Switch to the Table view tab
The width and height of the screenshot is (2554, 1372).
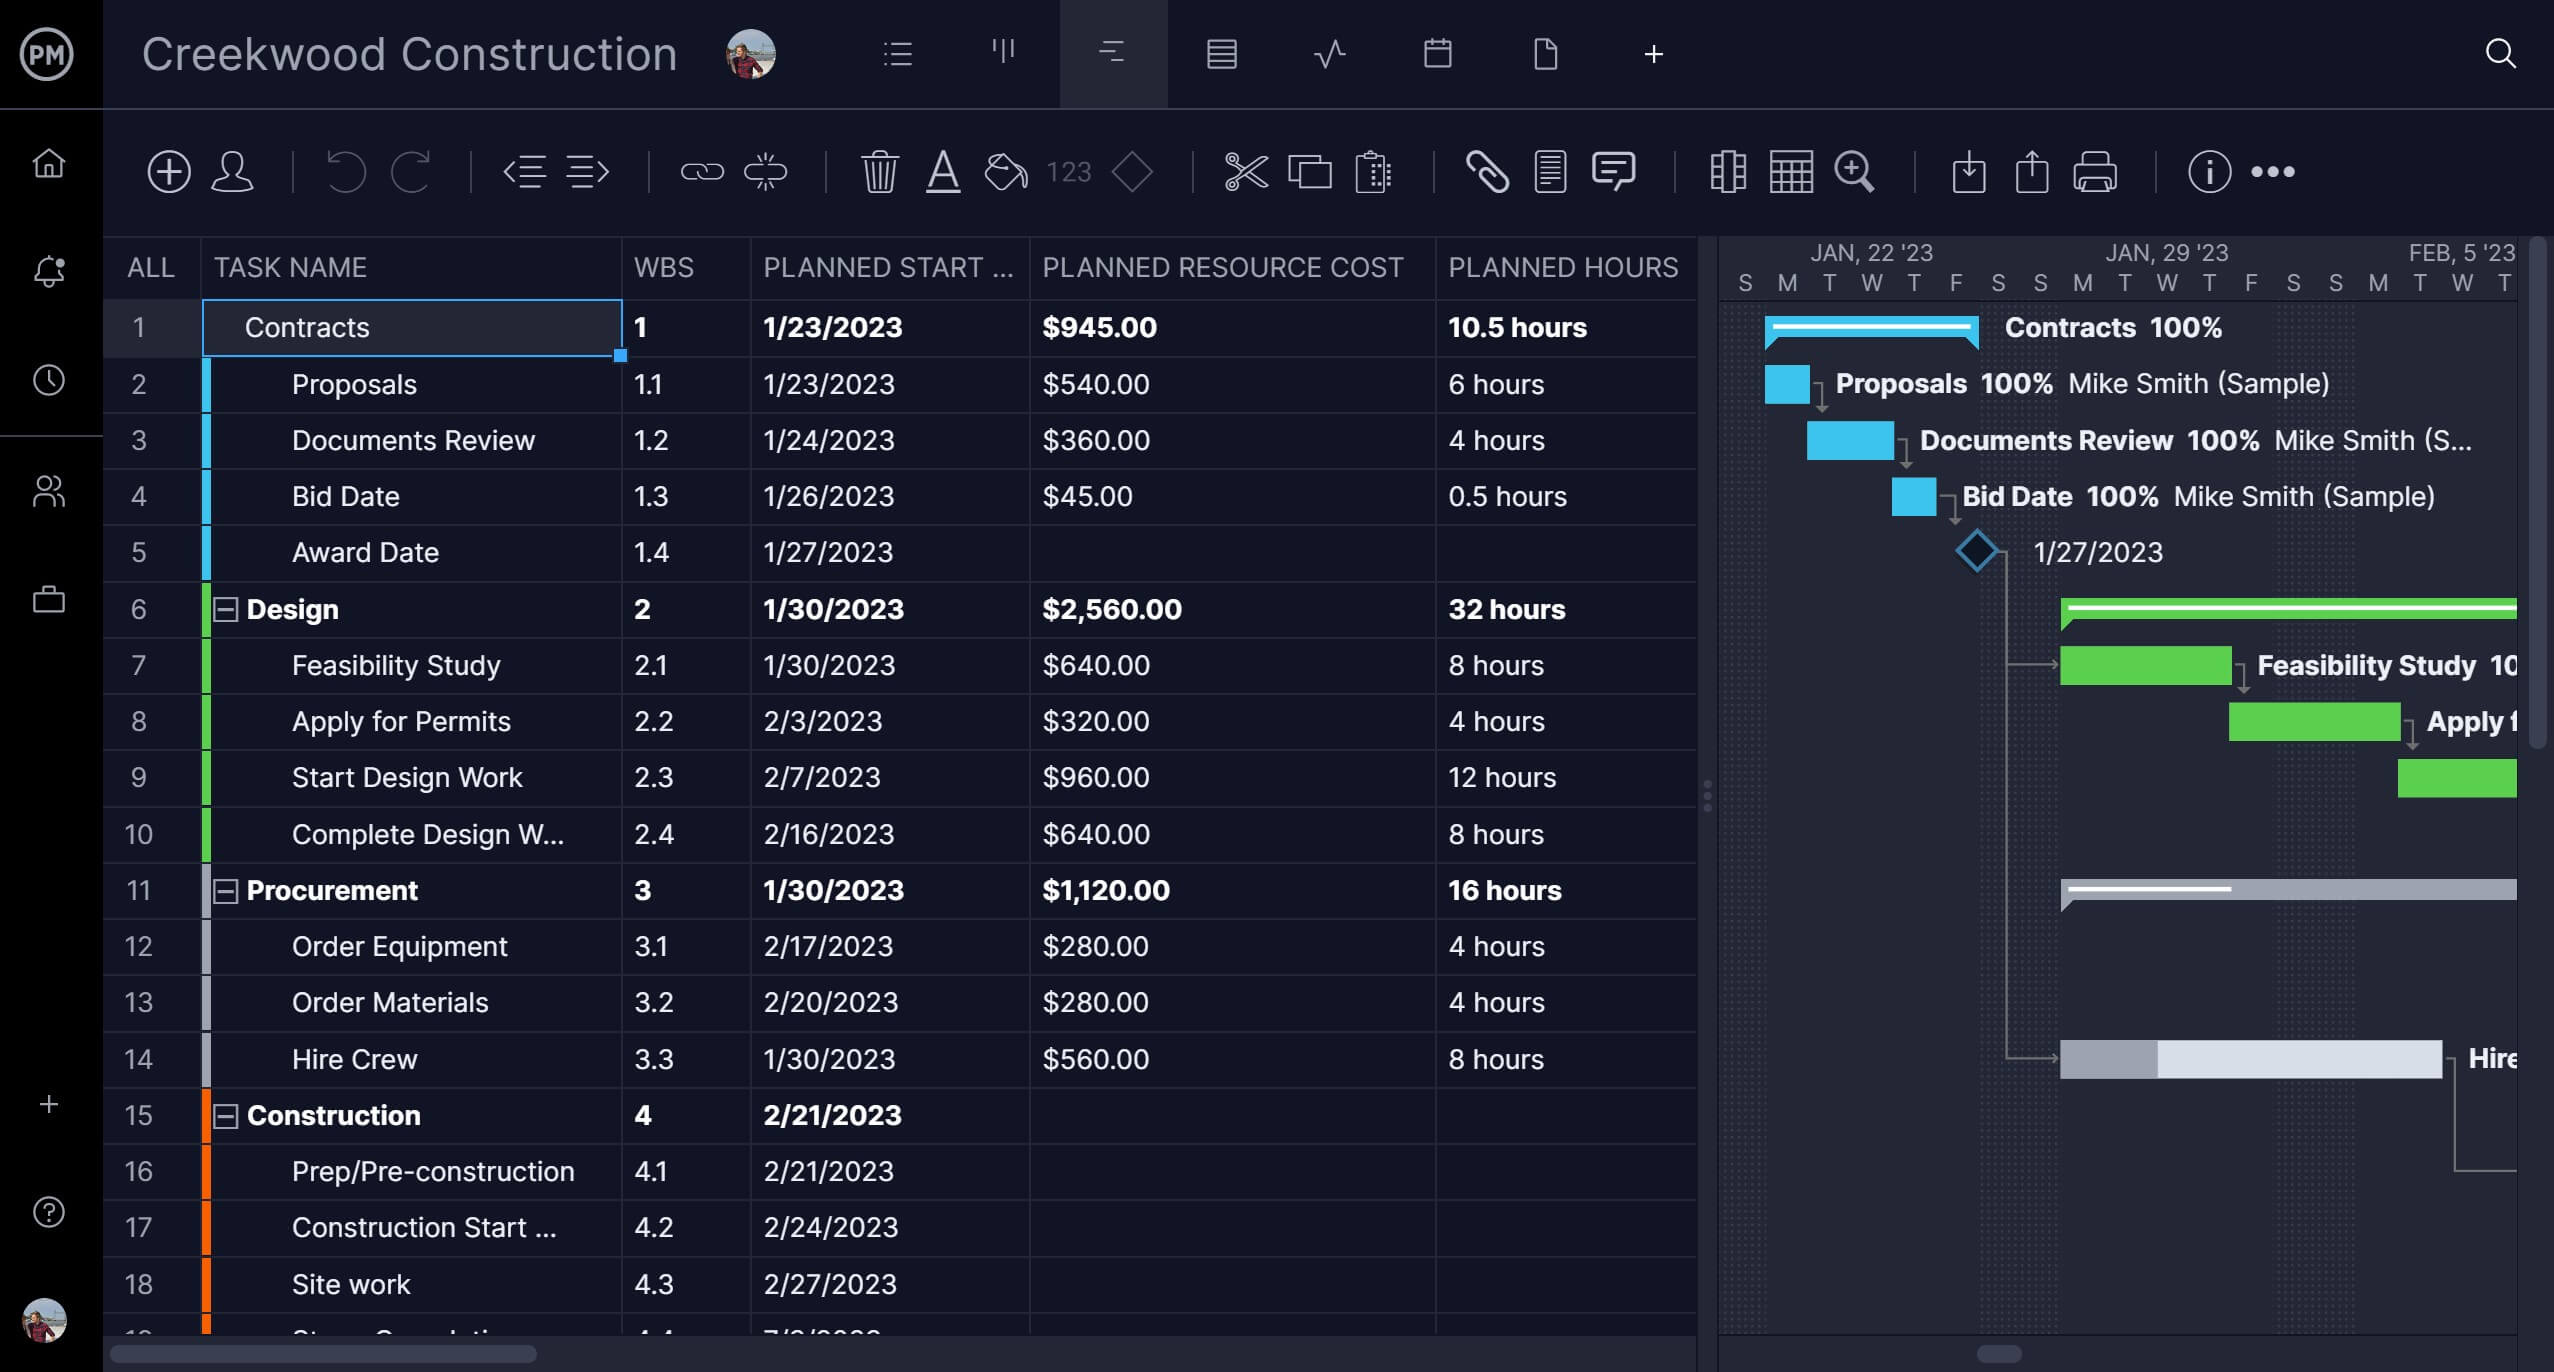tap(1218, 52)
